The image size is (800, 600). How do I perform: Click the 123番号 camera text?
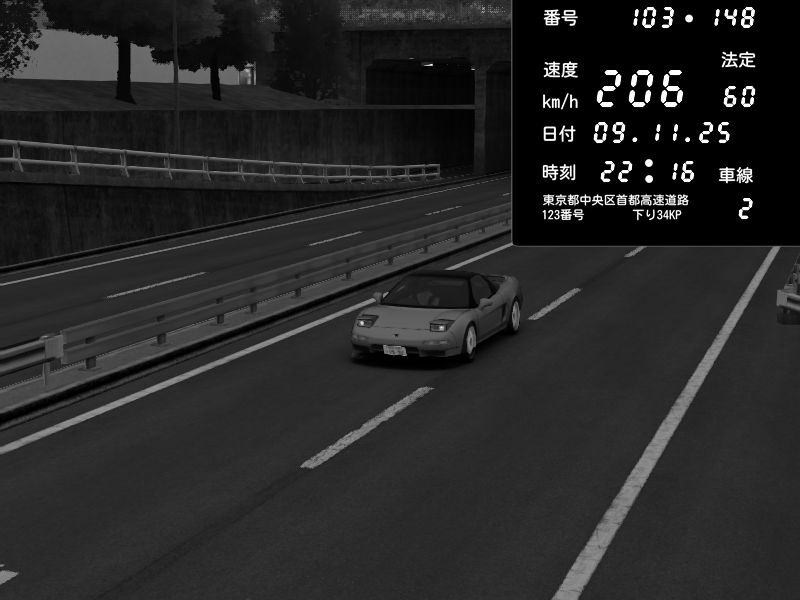(563, 215)
